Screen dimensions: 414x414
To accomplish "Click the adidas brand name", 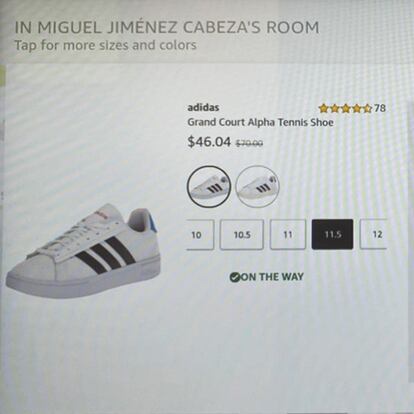I will (203, 108).
